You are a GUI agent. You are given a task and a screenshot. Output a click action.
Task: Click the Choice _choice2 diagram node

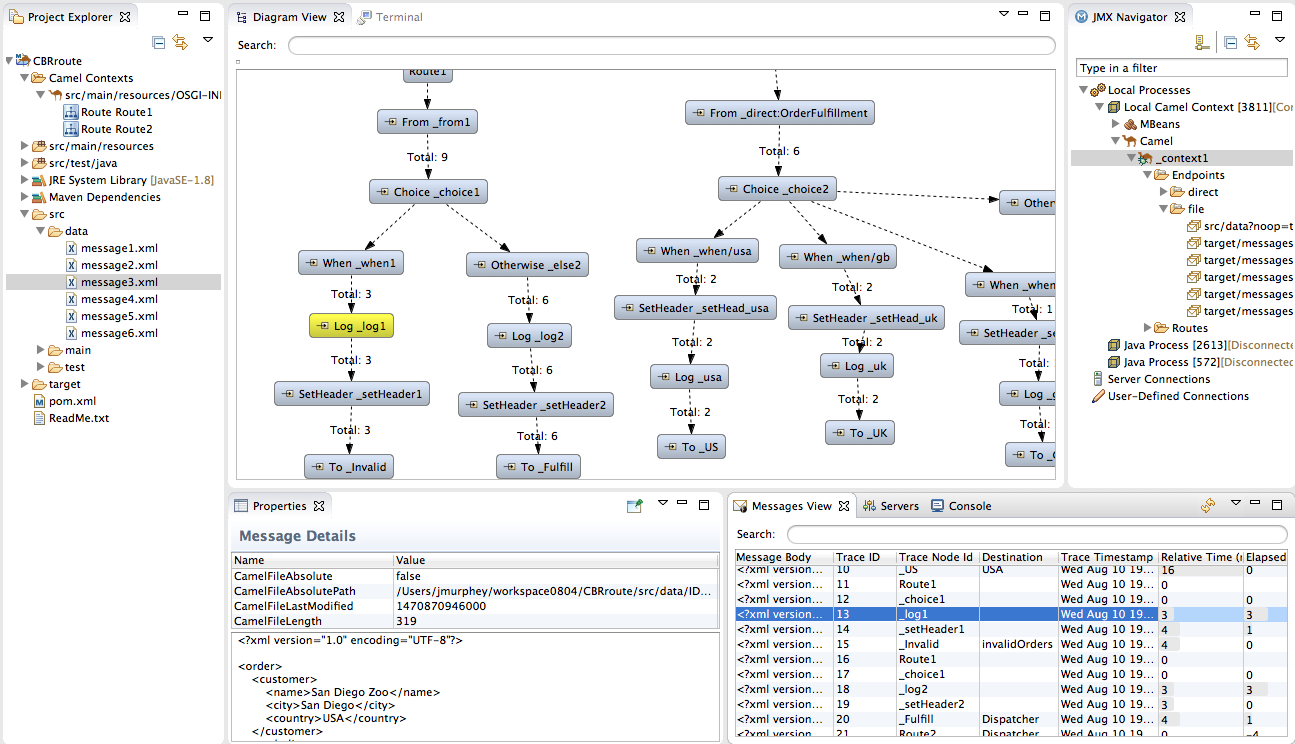pyautogui.click(x=779, y=189)
